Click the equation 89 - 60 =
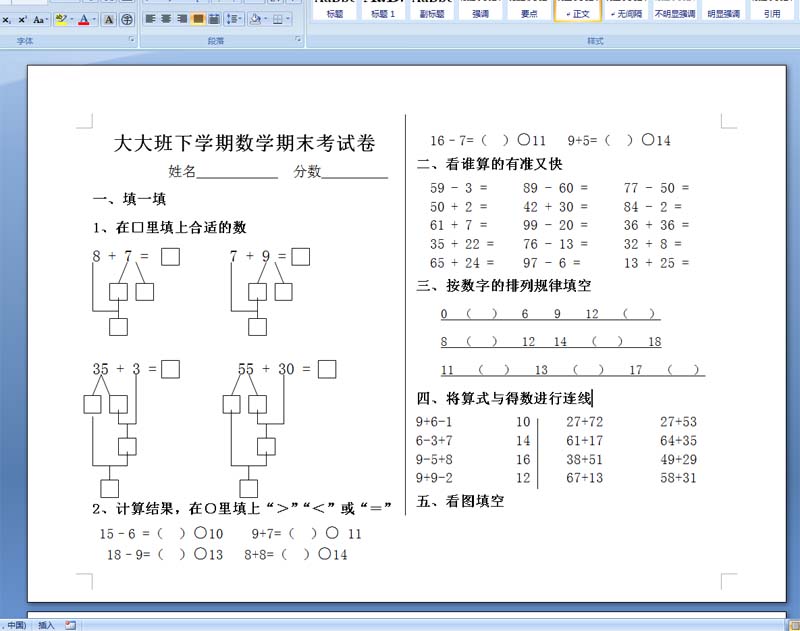The width and height of the screenshot is (800, 631). pyautogui.click(x=556, y=188)
